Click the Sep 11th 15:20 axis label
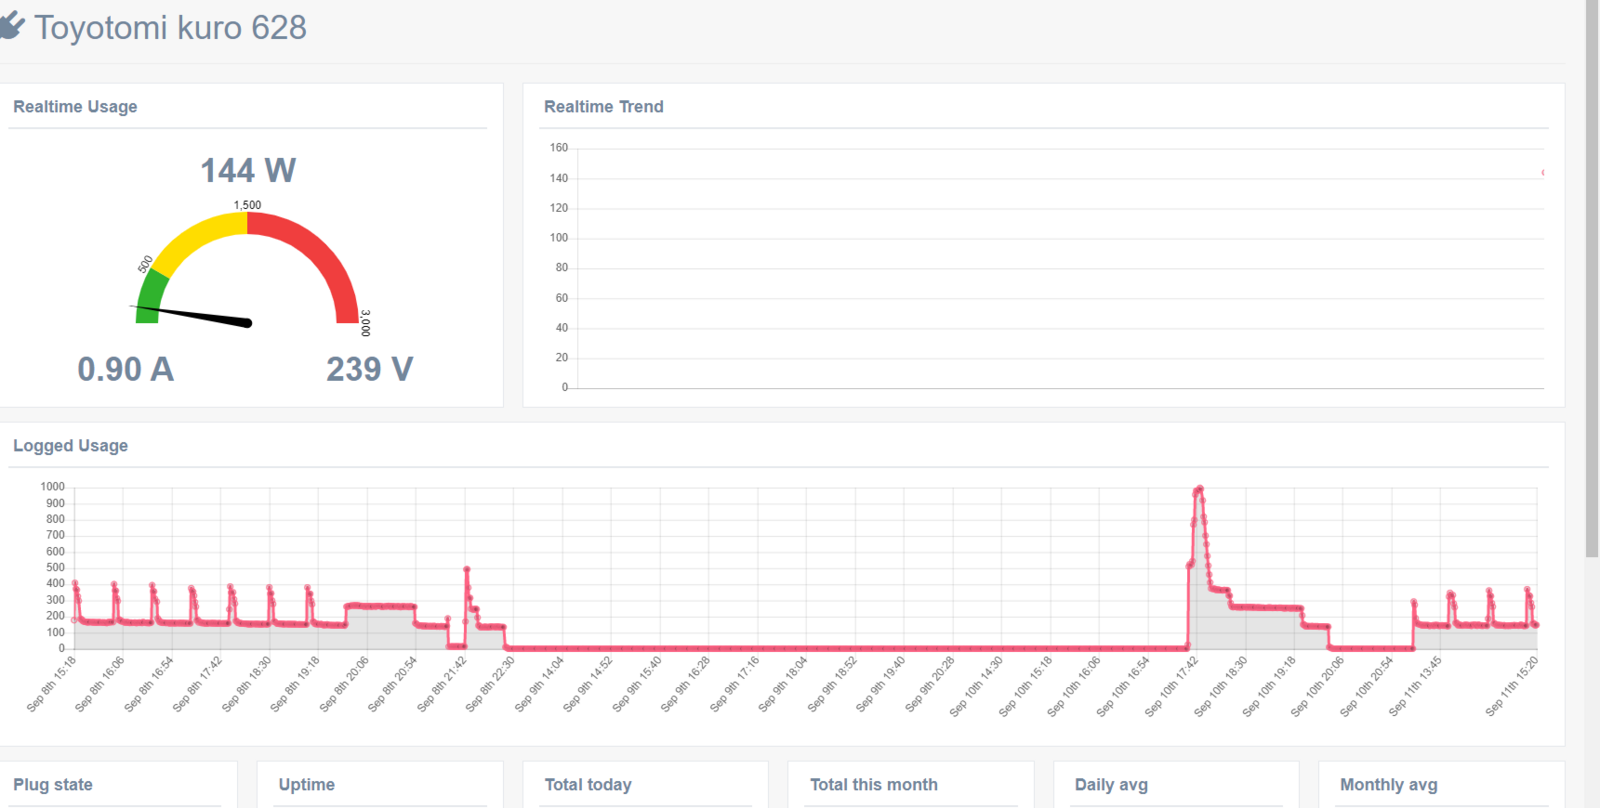 (x=1512, y=686)
